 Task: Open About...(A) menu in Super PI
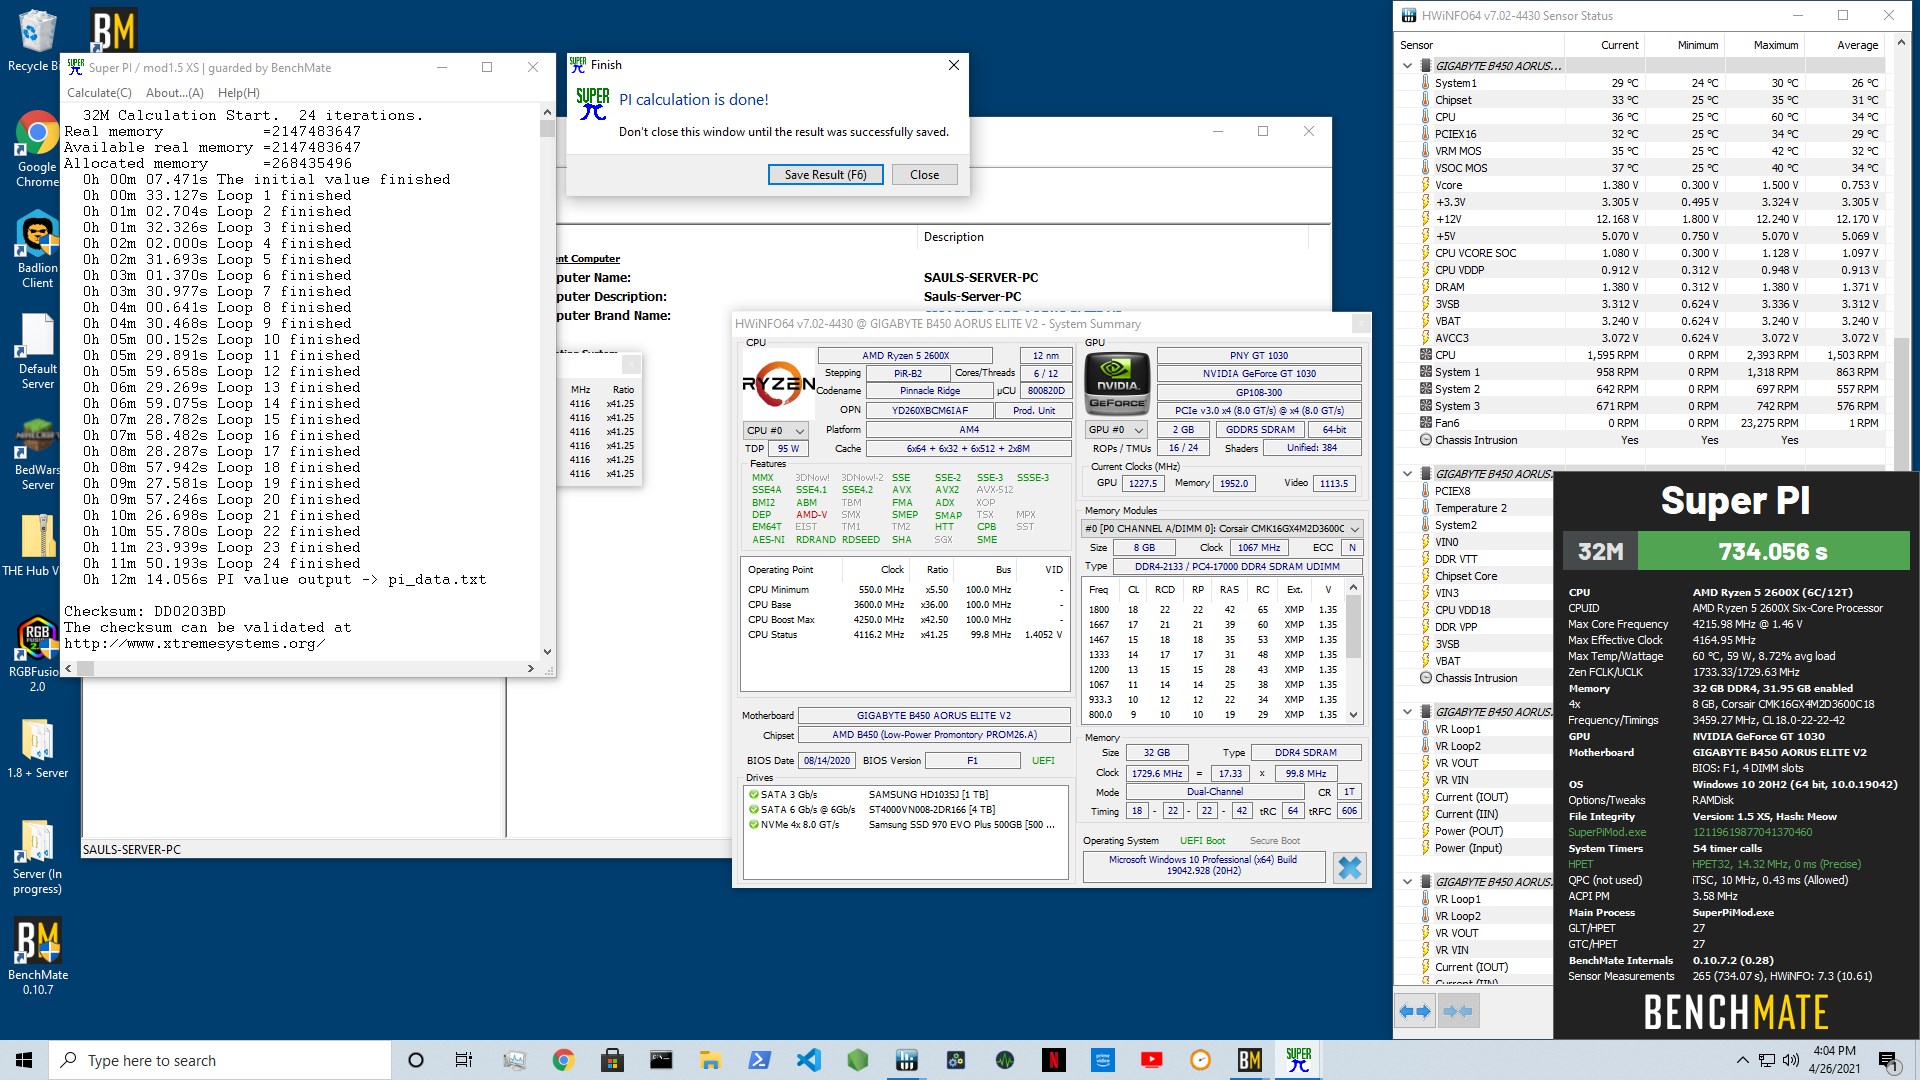(x=175, y=93)
